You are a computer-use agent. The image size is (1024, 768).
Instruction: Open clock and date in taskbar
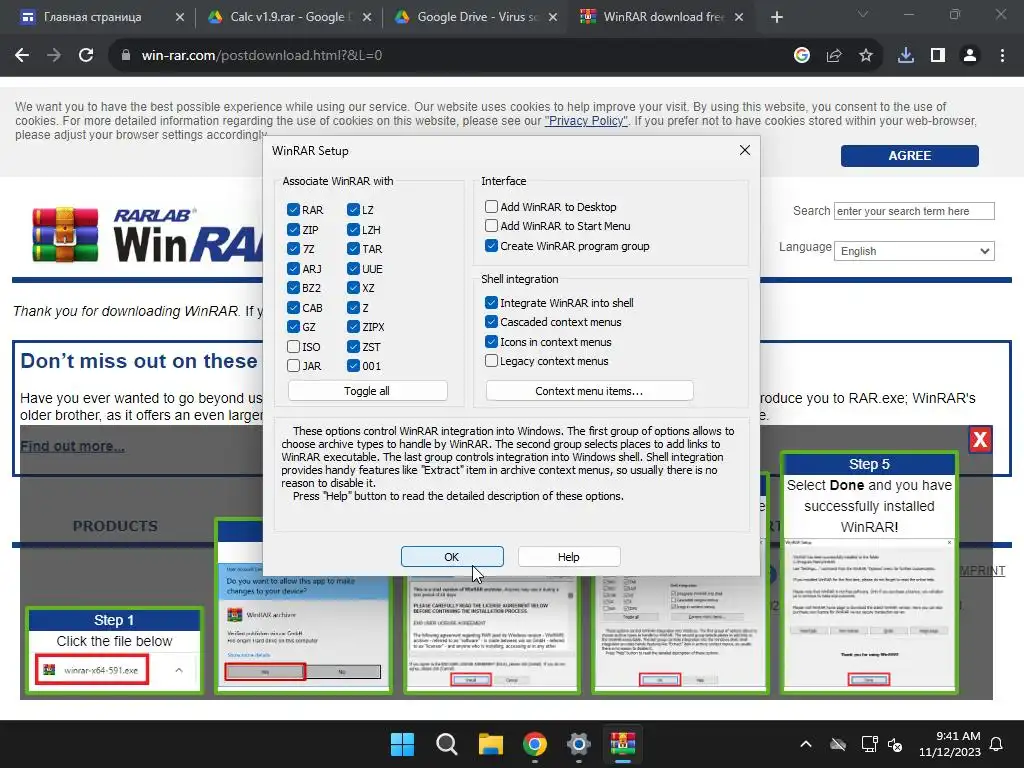(x=950, y=744)
